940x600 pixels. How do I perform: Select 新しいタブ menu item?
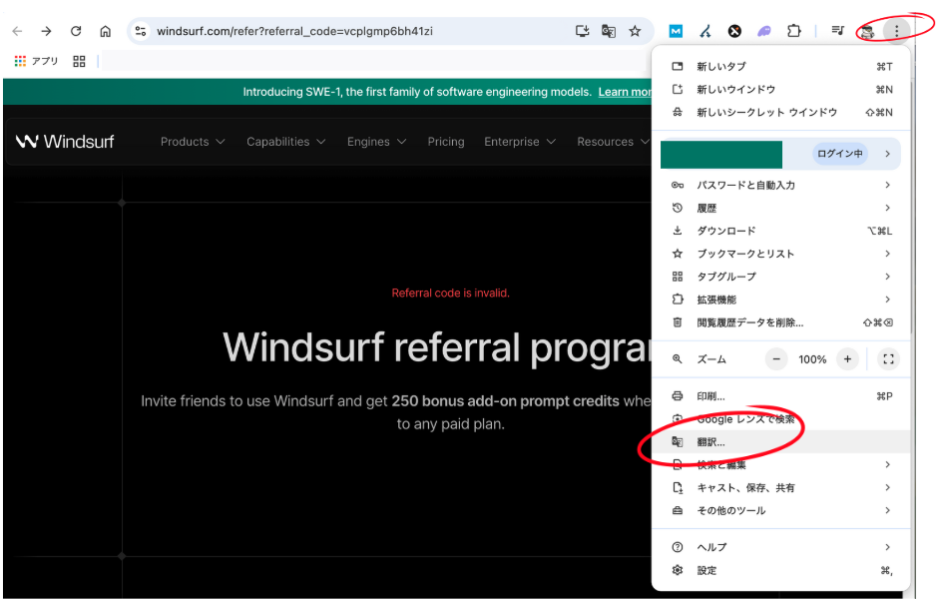pyautogui.click(x=781, y=67)
